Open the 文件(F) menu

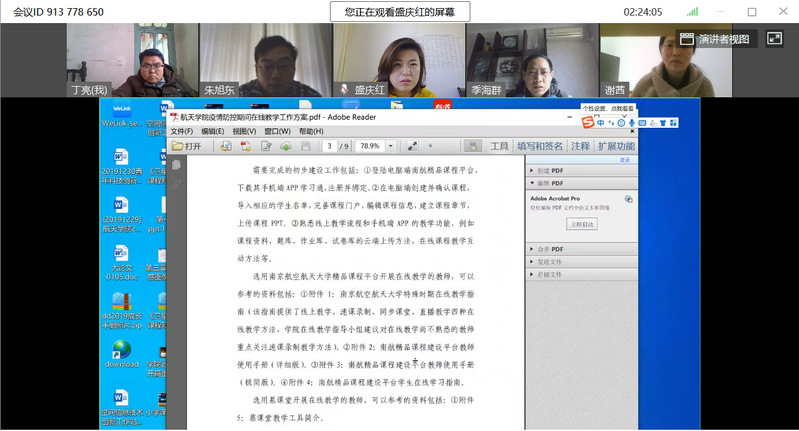click(x=181, y=131)
